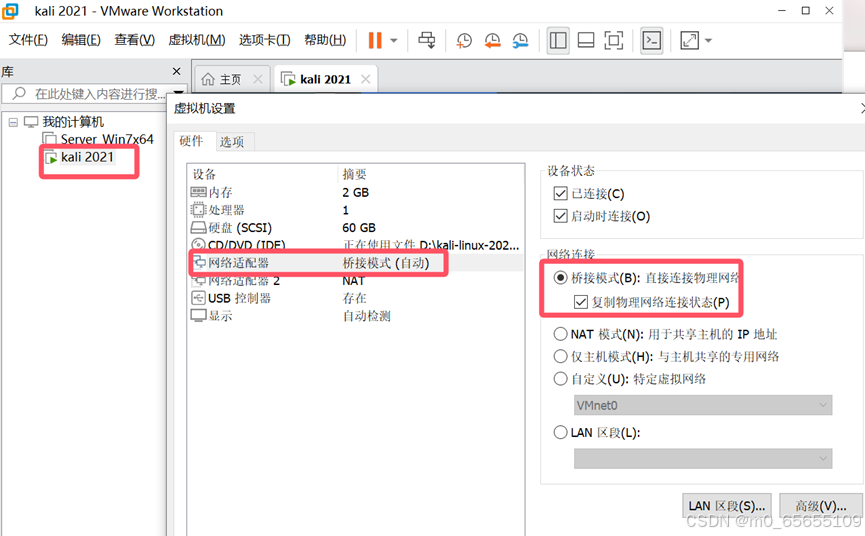This screenshot has width=865, height=536.
Task: Click the network adapter icon in device list
Action: pyautogui.click(x=199, y=262)
